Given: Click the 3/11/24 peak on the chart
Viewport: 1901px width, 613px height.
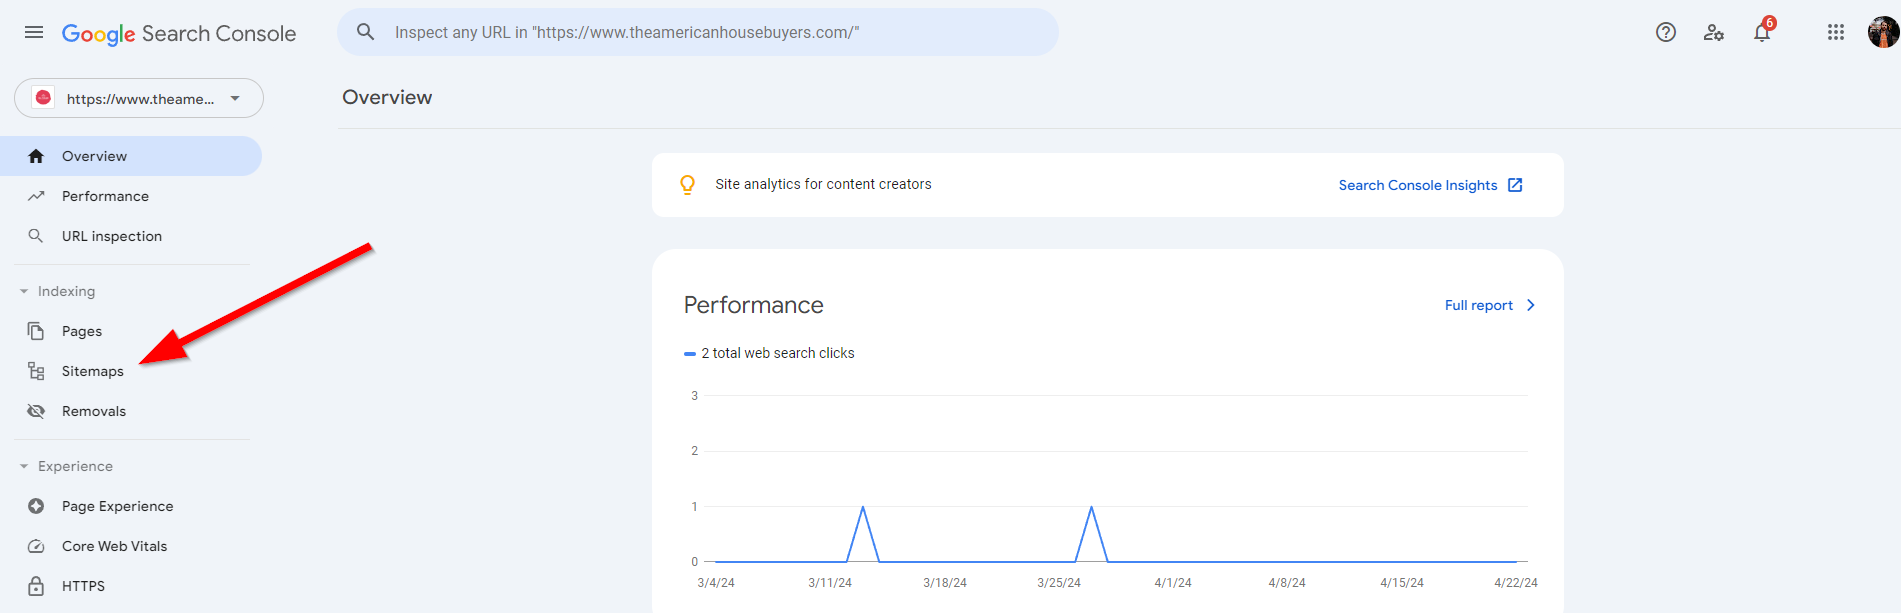Looking at the screenshot, I should coord(863,508).
